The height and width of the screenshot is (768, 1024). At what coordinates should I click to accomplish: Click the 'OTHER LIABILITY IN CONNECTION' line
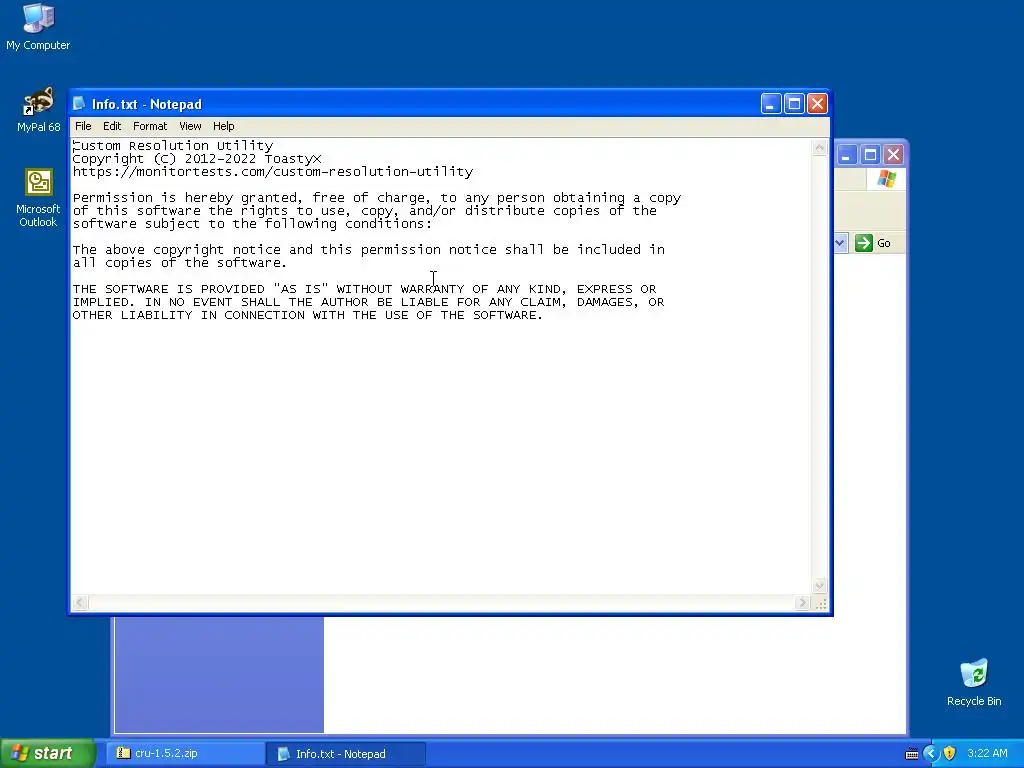(x=308, y=315)
